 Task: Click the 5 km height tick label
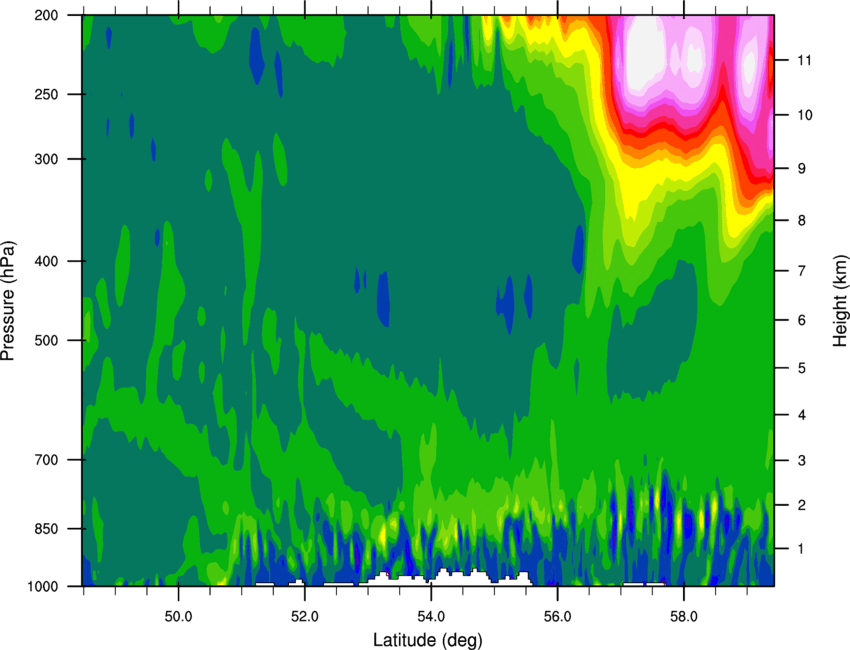pos(802,368)
